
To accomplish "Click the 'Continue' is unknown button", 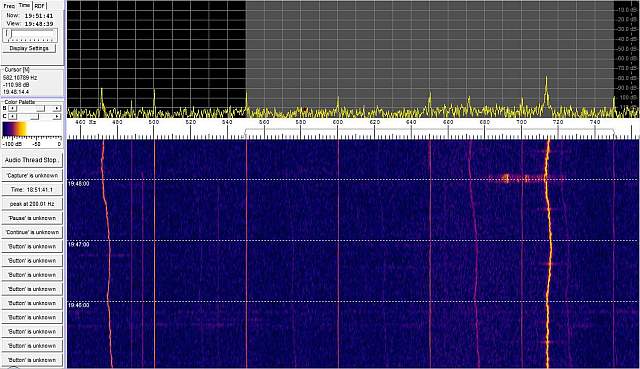I will 32,232.
